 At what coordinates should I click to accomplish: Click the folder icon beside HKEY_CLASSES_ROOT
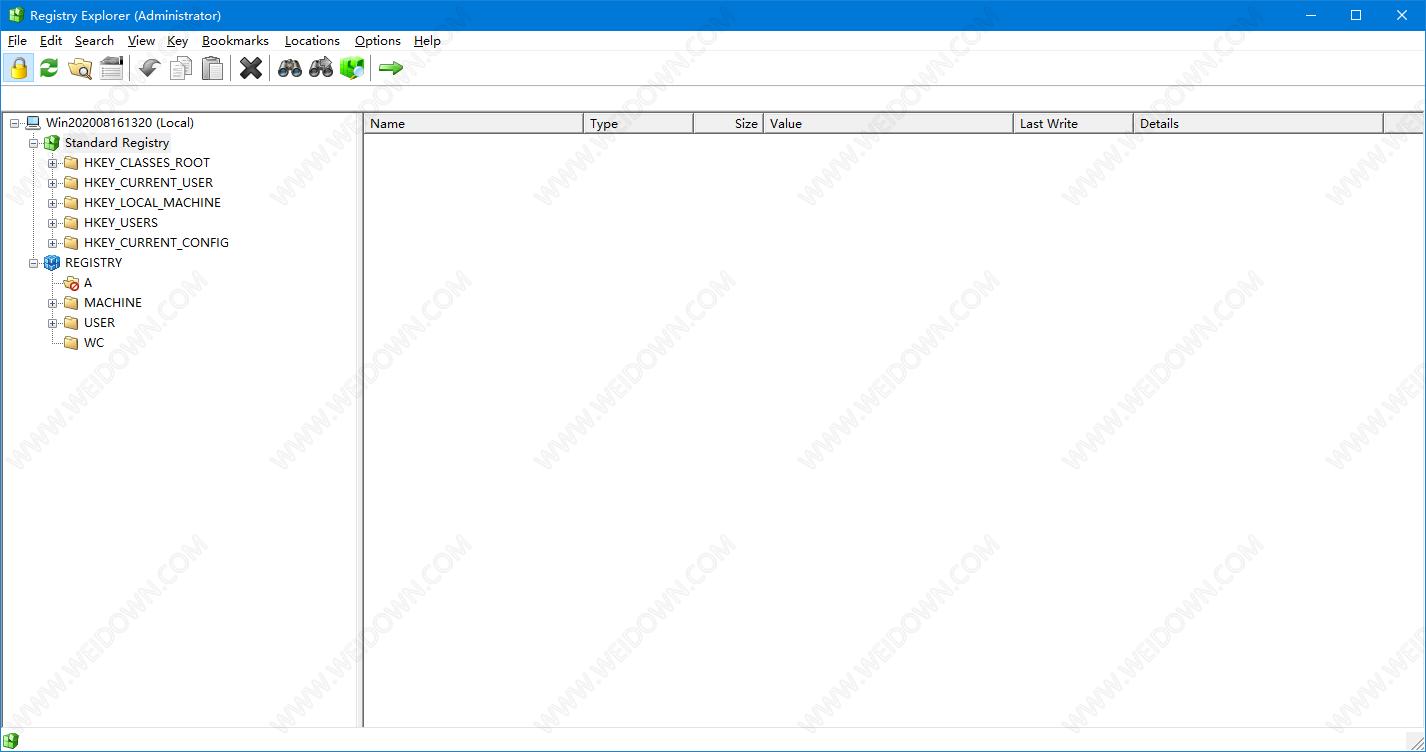pyautogui.click(x=71, y=163)
